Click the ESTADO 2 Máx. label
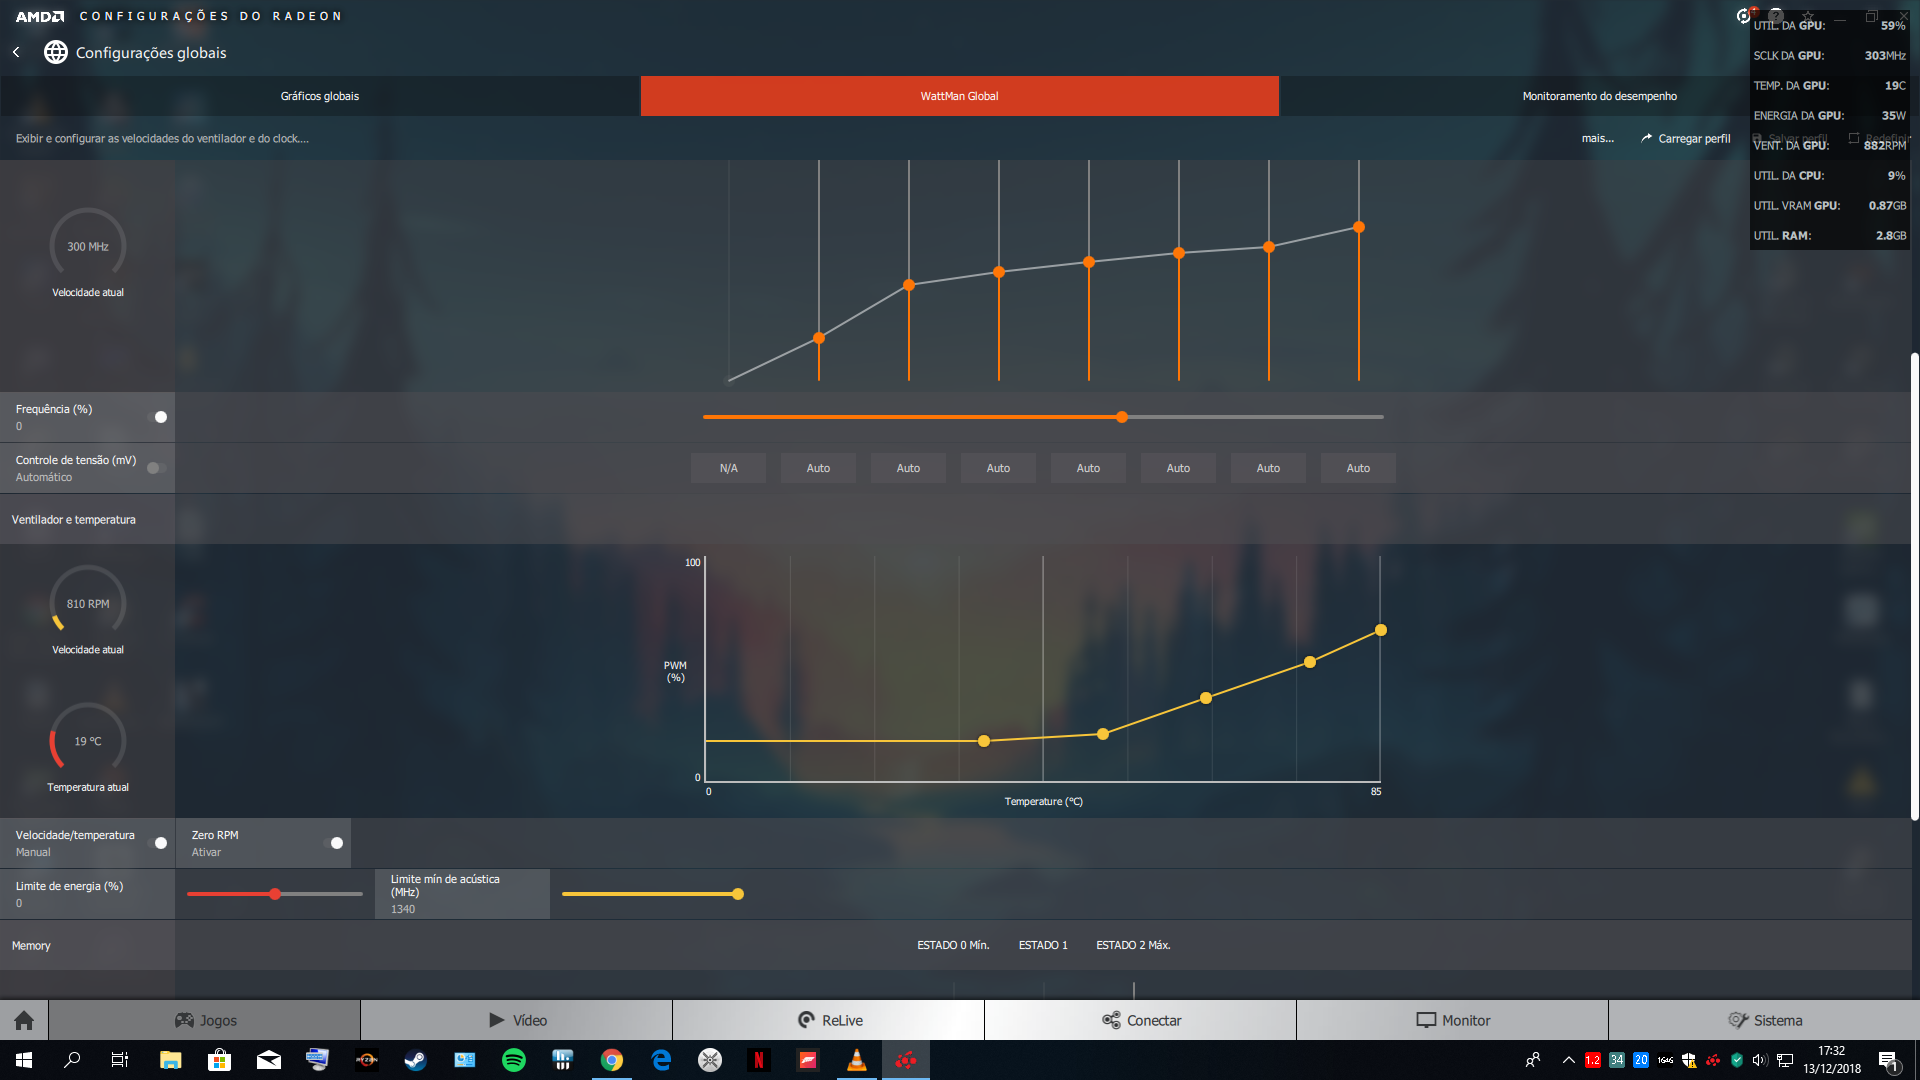1920x1080 pixels. 1133,945
